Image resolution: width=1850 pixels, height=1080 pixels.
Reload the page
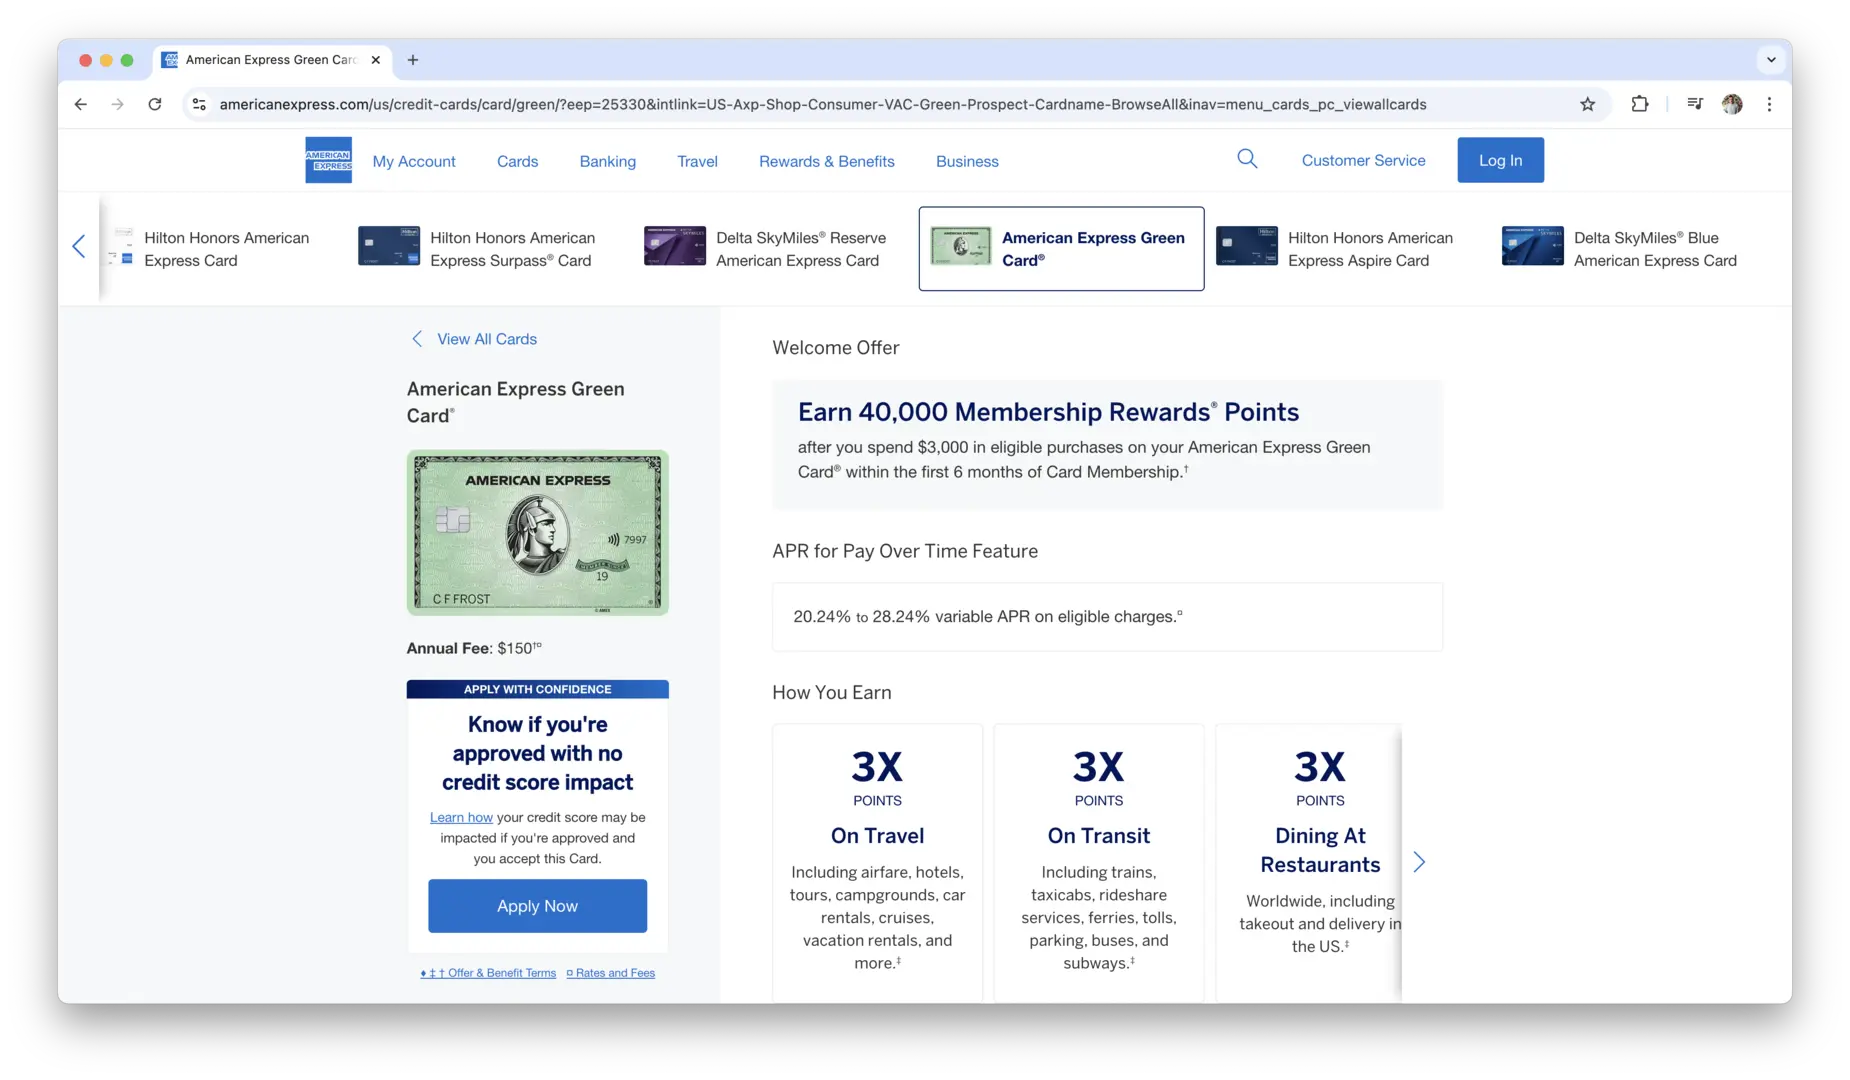coord(155,104)
